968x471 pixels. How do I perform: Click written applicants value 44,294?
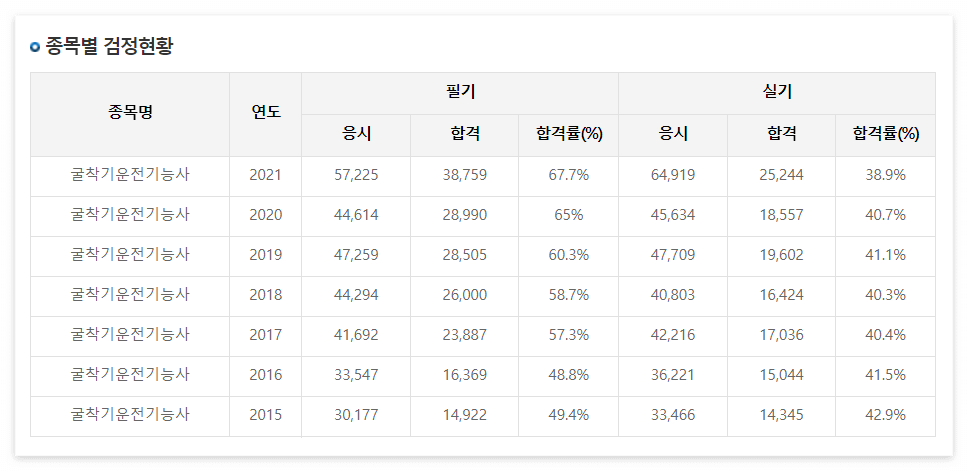click(x=356, y=295)
